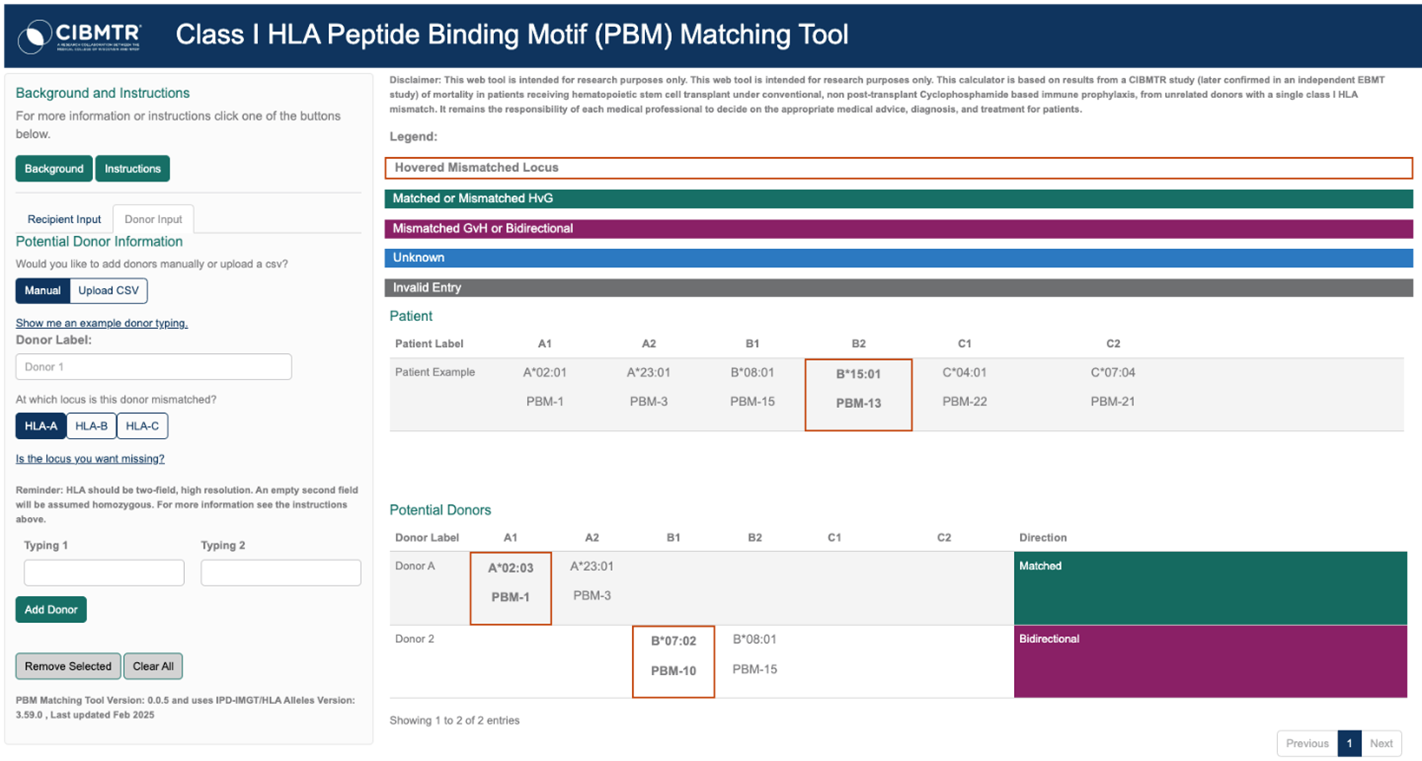This screenshot has width=1422, height=761.
Task: Select HLA-B as mismatched locus
Action: tap(91, 426)
